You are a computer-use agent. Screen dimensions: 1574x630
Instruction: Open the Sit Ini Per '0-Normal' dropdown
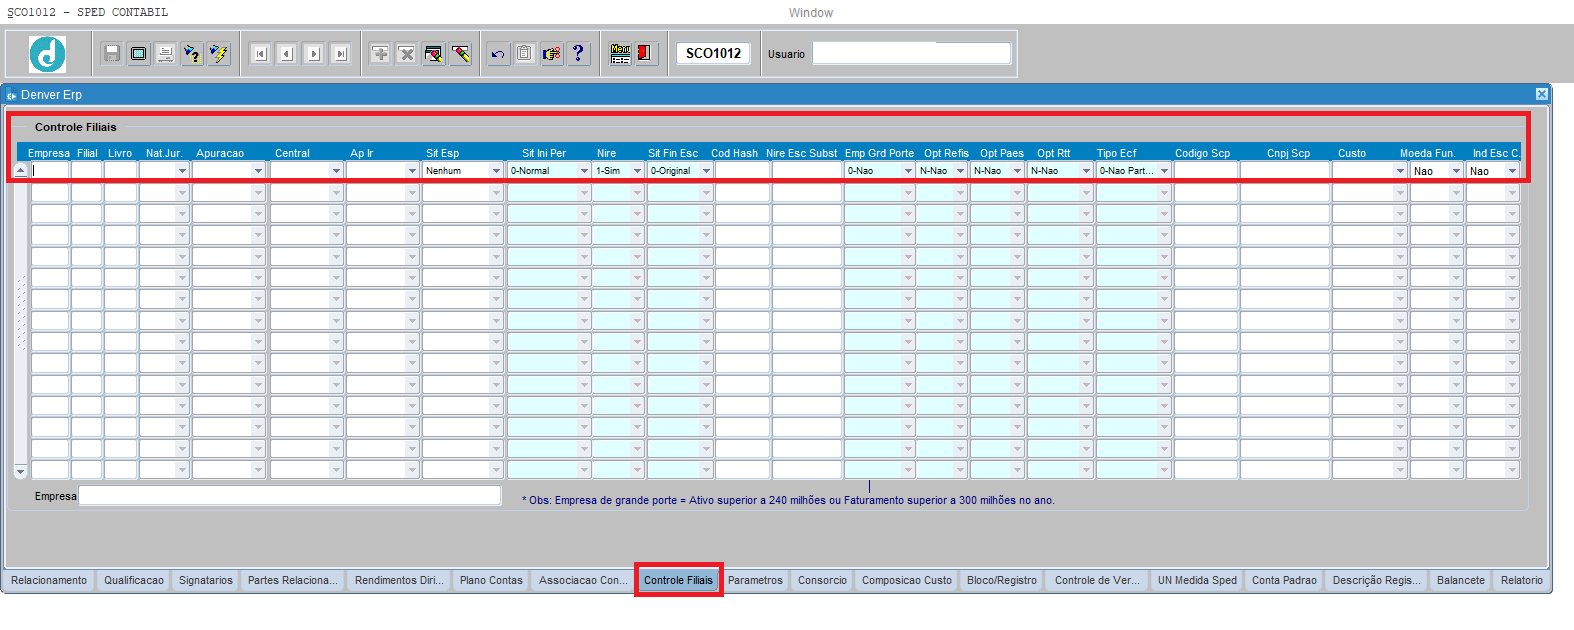[x=584, y=171]
